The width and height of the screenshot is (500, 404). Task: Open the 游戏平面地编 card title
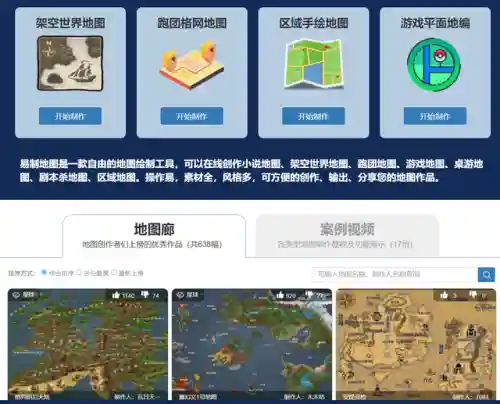(x=435, y=23)
